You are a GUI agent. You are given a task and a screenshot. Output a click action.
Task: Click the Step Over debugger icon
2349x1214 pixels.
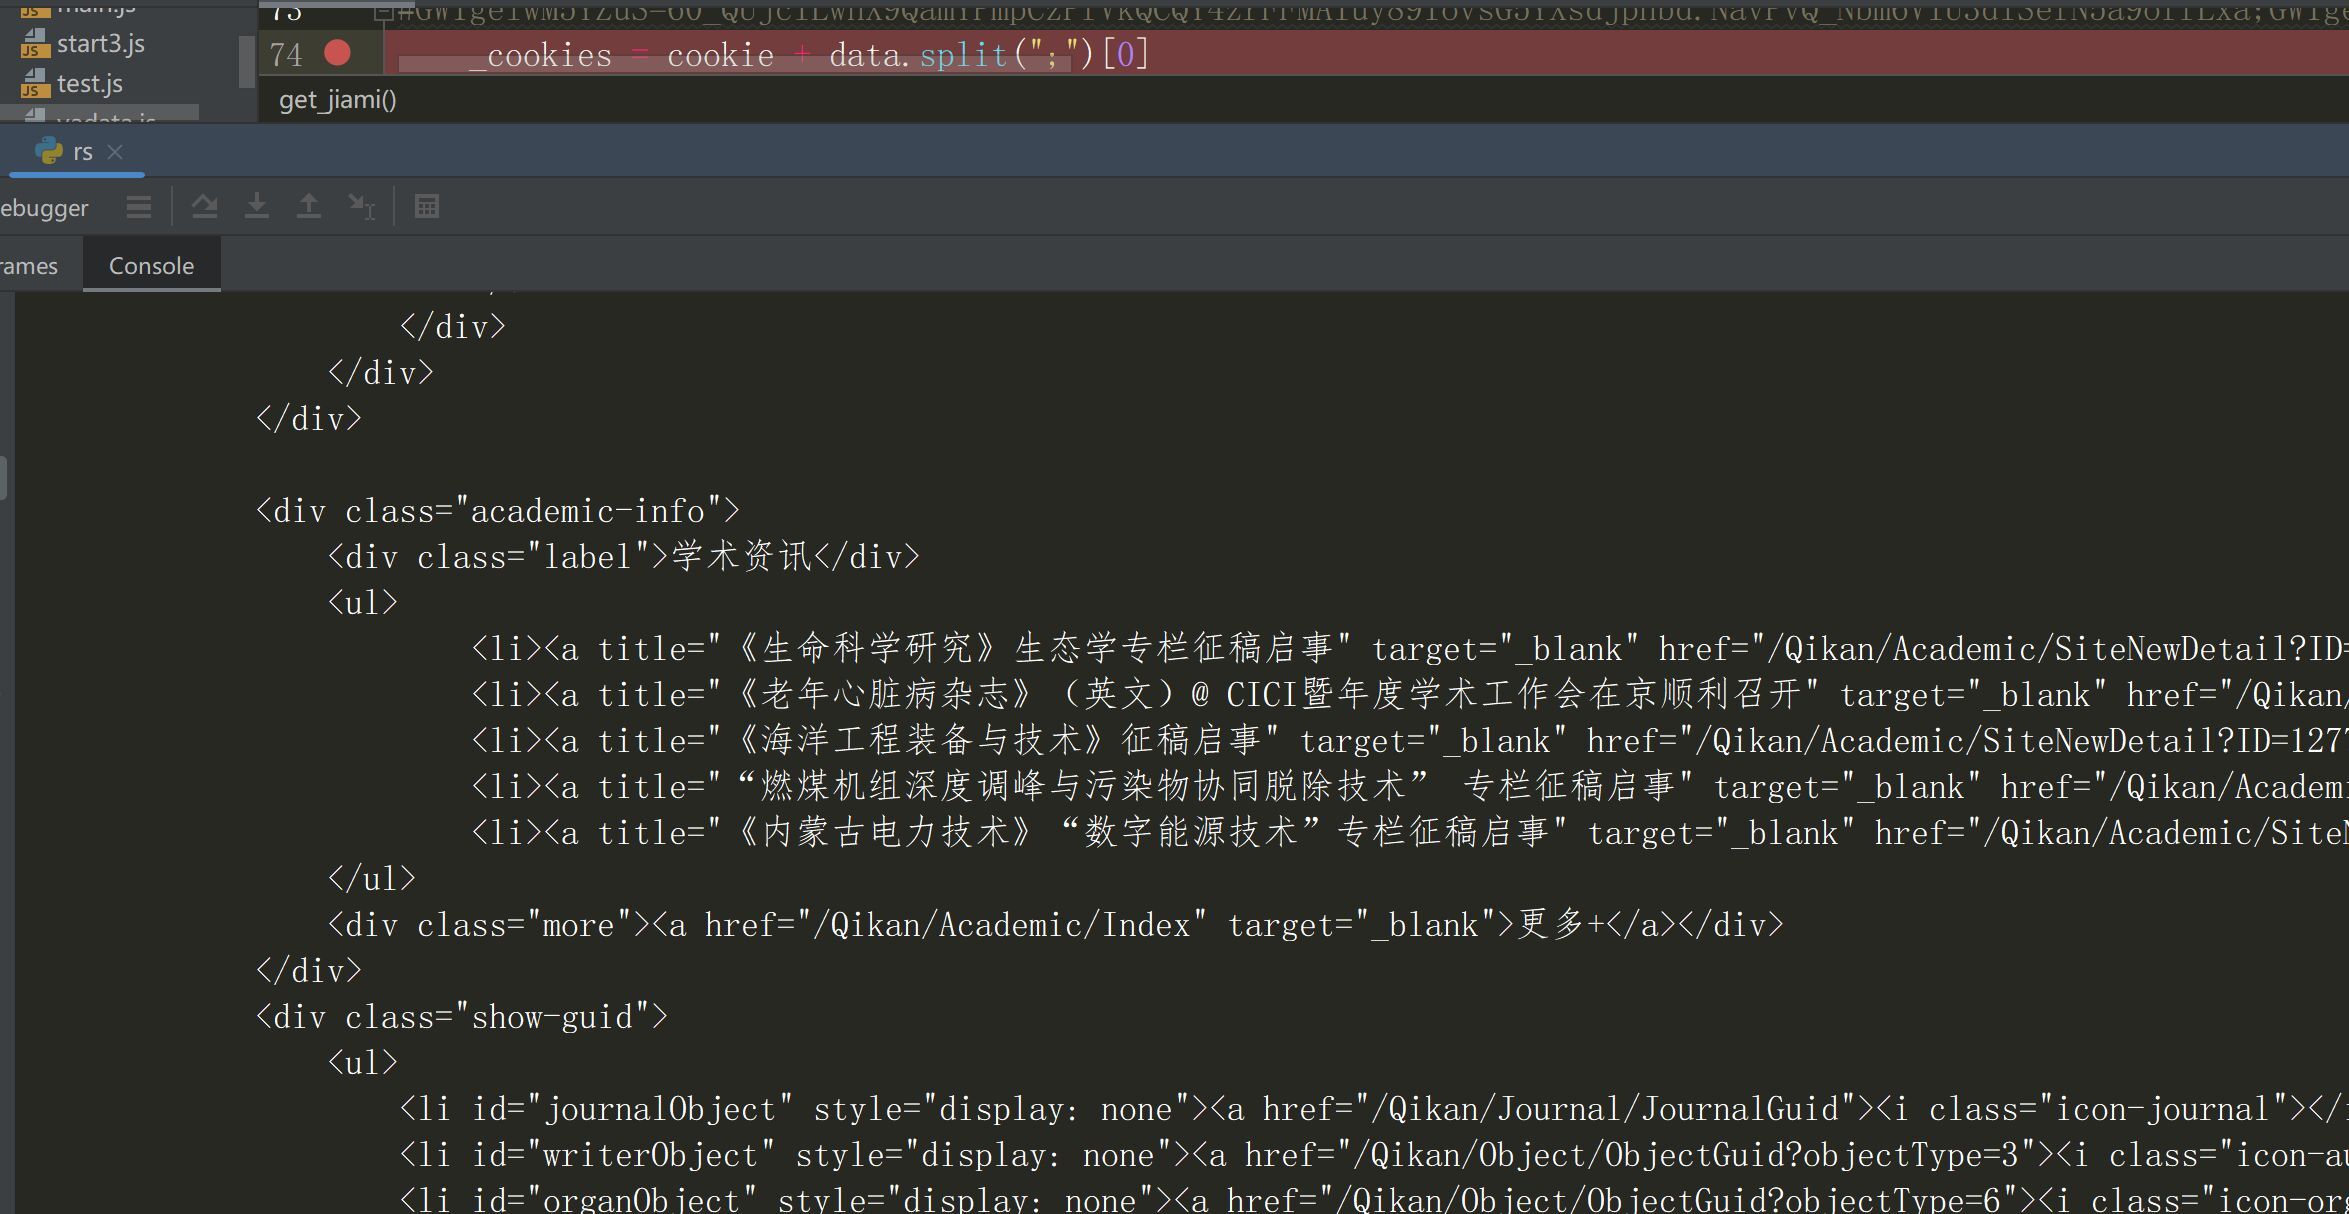(x=205, y=207)
